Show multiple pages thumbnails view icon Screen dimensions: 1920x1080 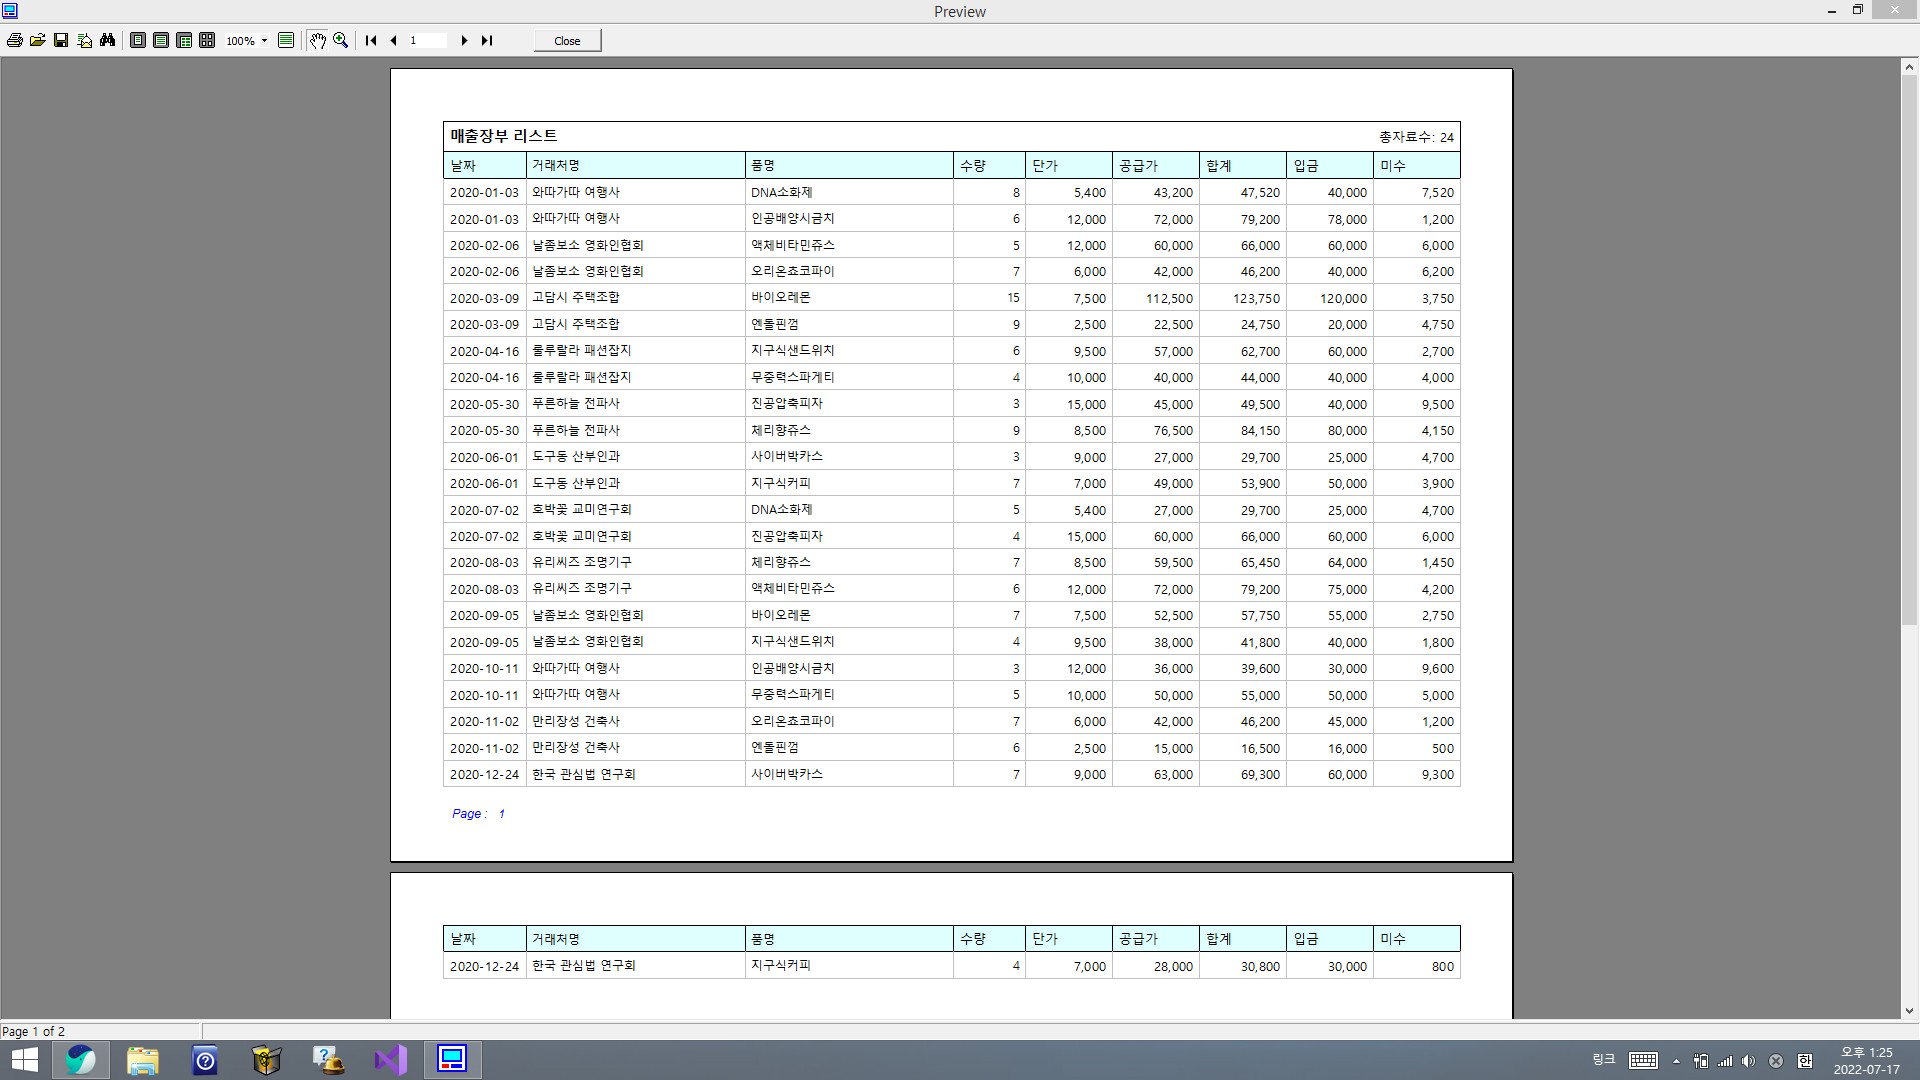pos(207,41)
